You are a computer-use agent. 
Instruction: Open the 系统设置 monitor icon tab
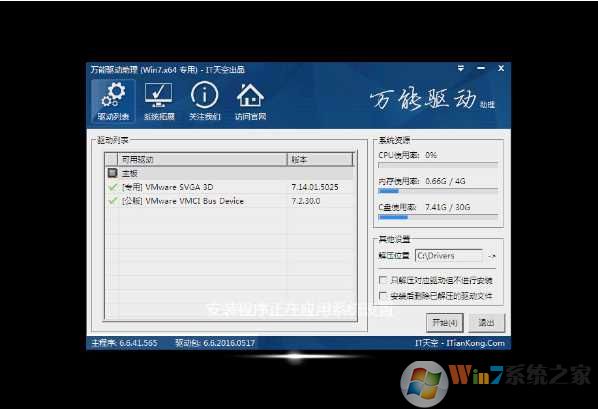(159, 101)
